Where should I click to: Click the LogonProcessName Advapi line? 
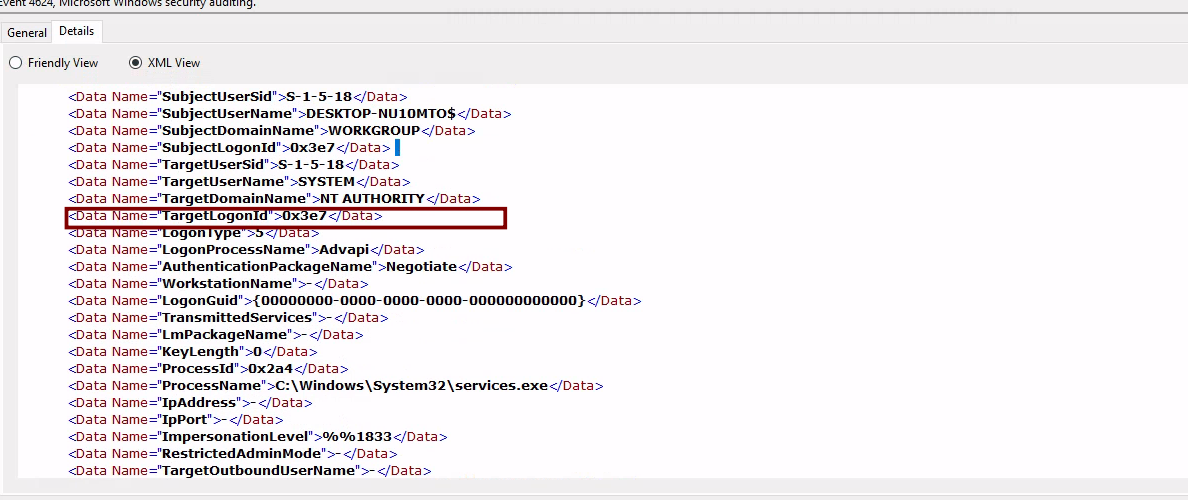[245, 250]
